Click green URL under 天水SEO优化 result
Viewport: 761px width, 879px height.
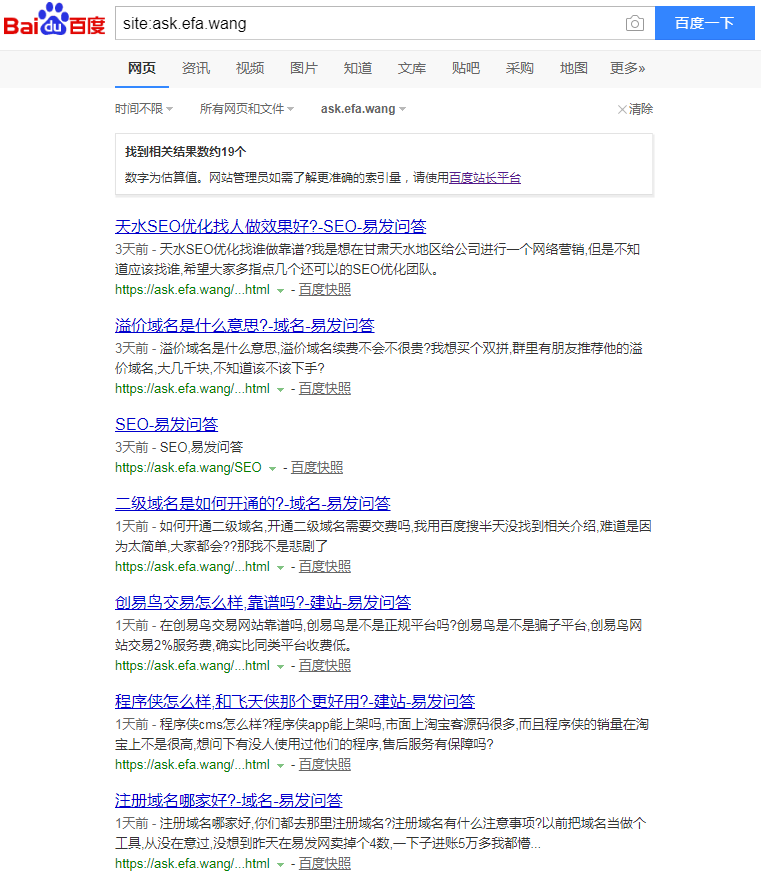(192, 290)
